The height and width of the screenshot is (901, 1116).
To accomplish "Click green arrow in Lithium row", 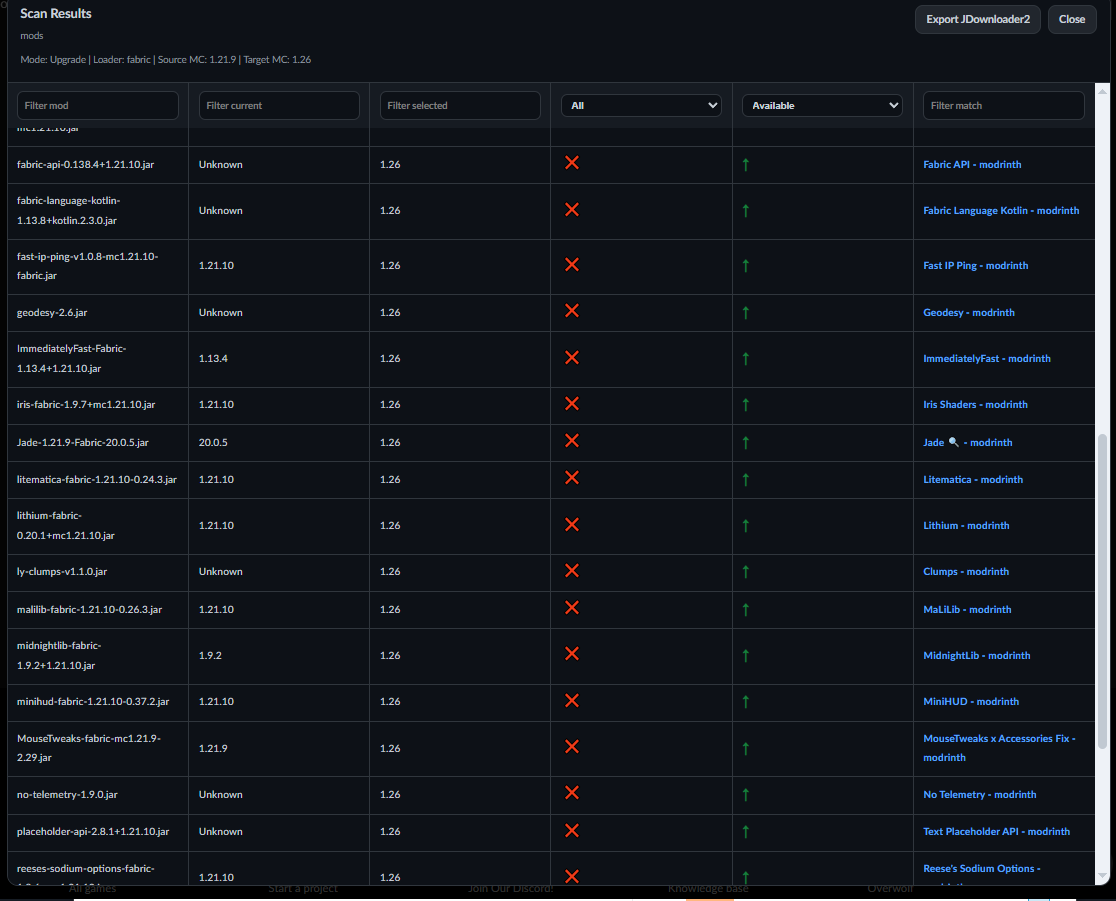I will [745, 526].
